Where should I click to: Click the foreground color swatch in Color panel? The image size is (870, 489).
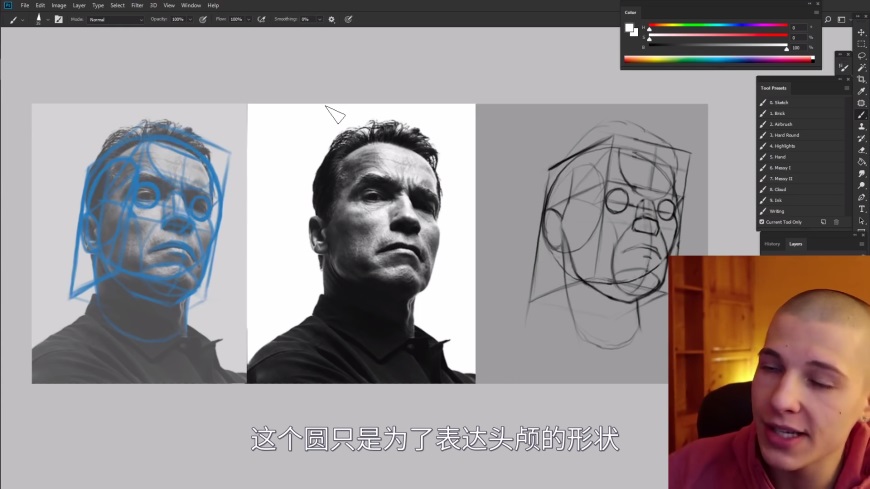coord(629,28)
